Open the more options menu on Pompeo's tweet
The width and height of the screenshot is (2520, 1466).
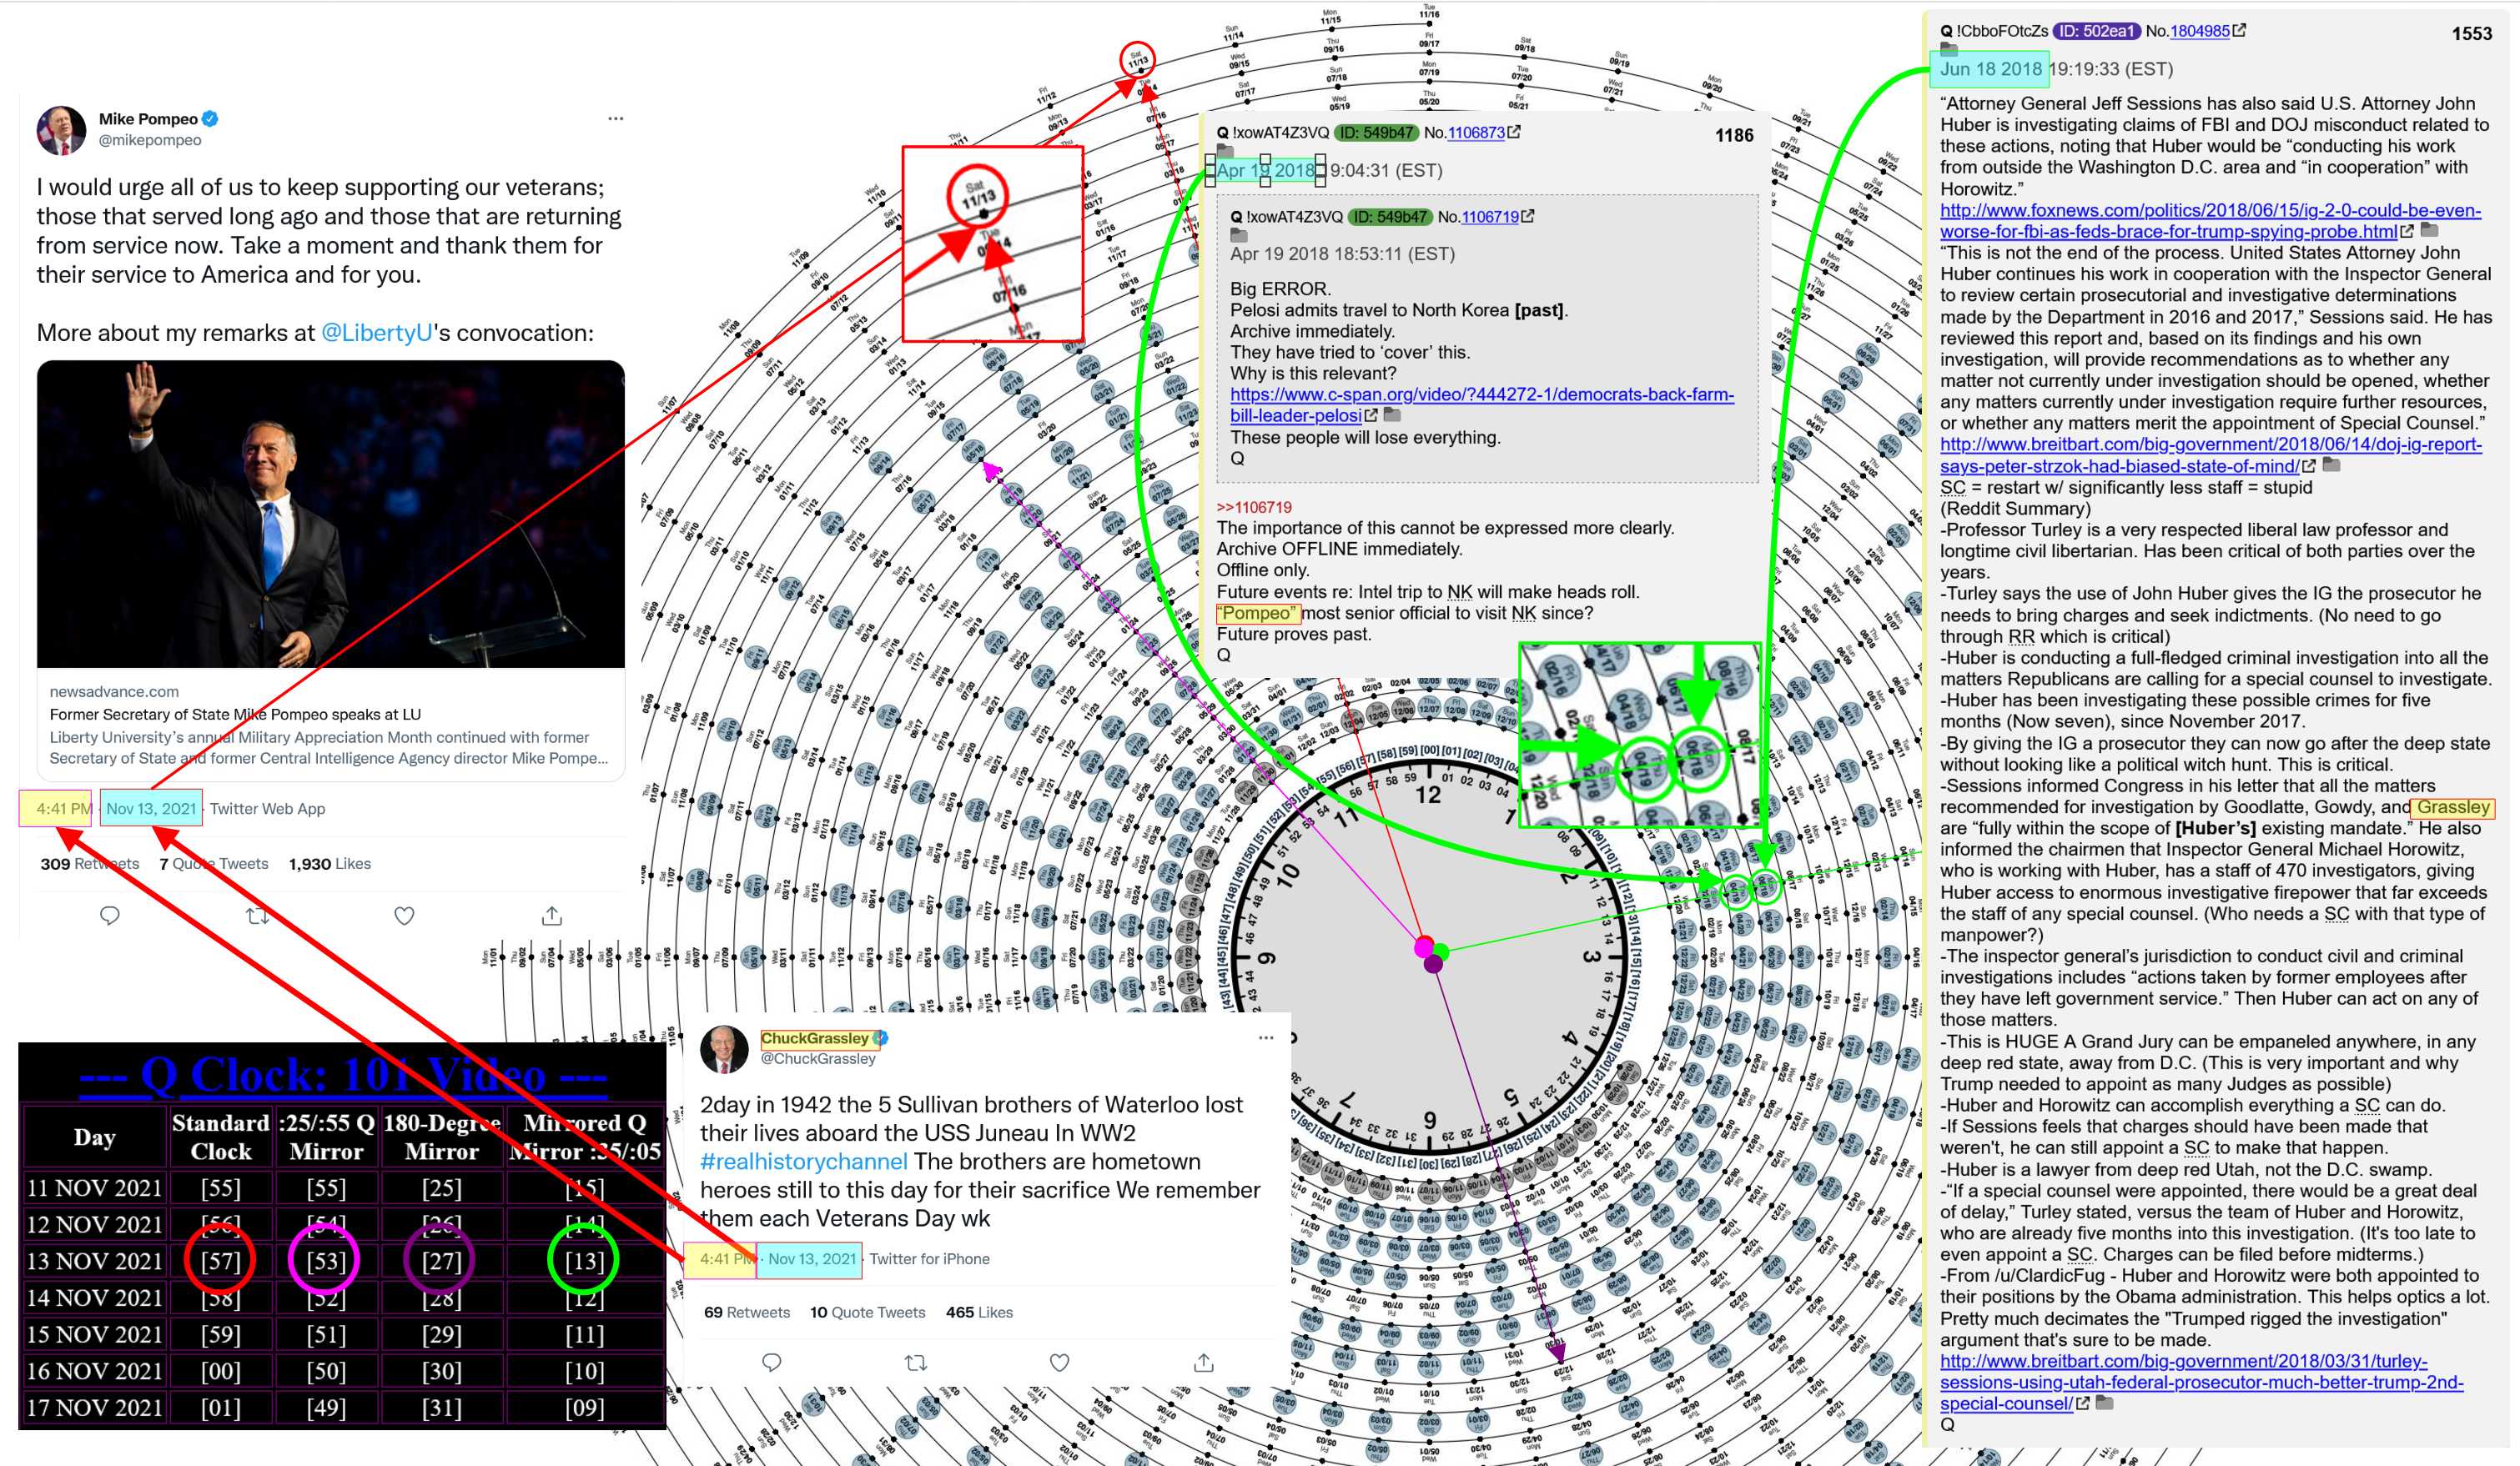(615, 119)
